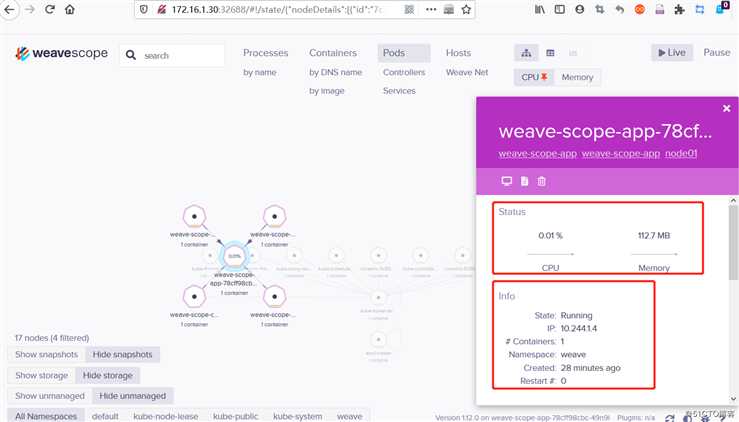Select the Show snapshots option
The image size is (739, 422).
pyautogui.click(x=46, y=355)
